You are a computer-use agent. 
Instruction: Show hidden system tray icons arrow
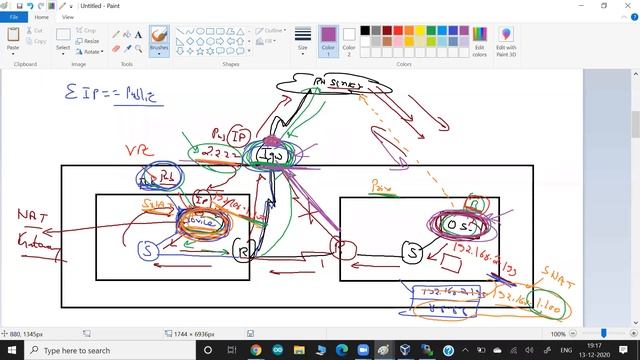(465, 350)
